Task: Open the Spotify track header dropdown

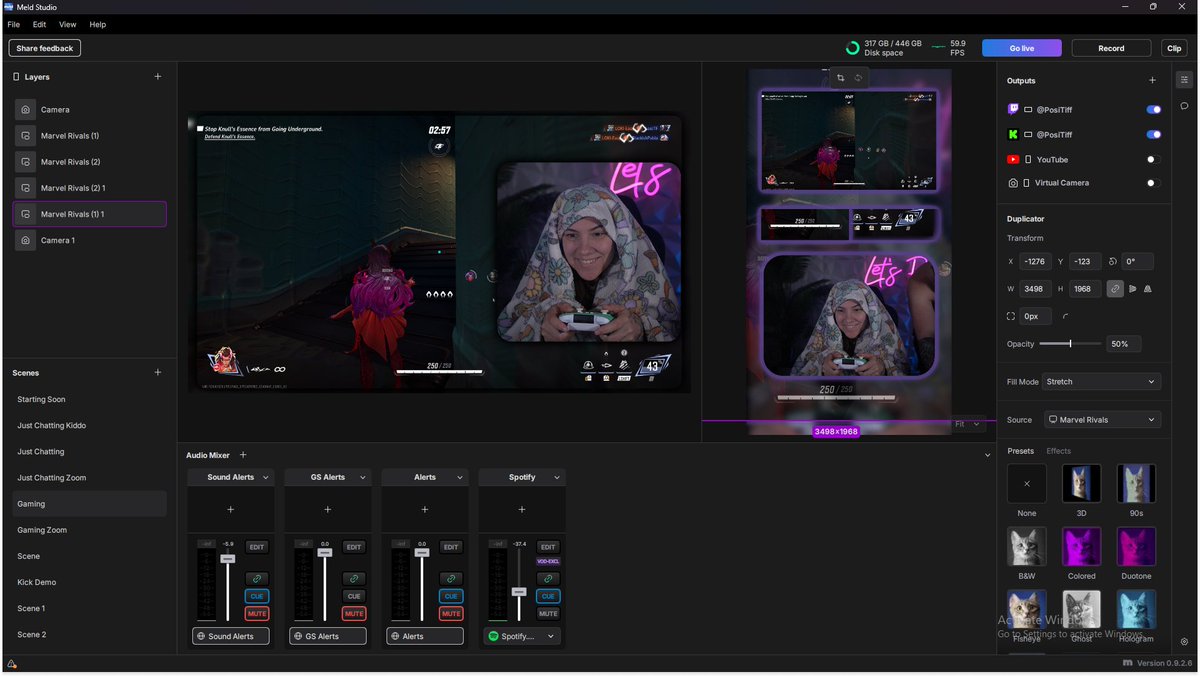Action: point(556,478)
